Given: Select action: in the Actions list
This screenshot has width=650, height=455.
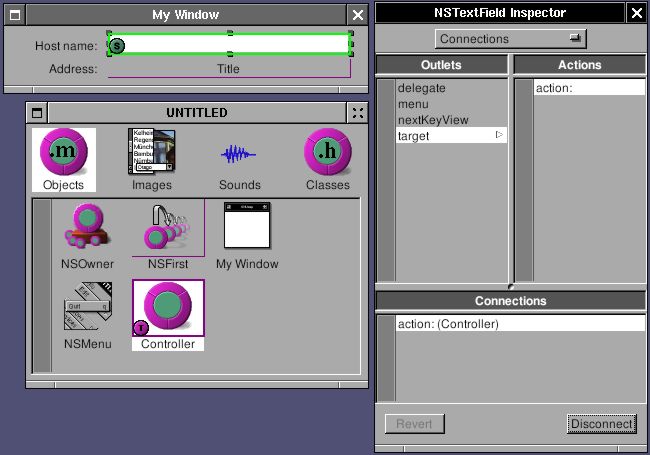Looking at the screenshot, I should (553, 88).
